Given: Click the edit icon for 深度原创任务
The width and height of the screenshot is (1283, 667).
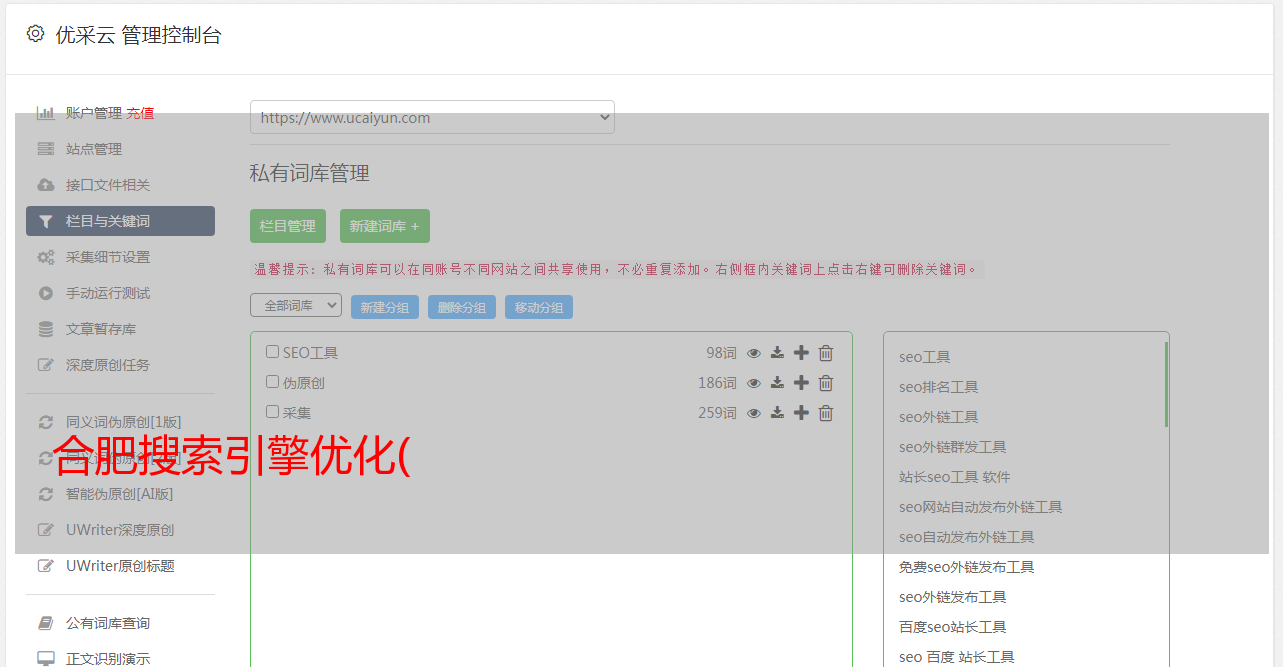Looking at the screenshot, I should click(46, 365).
